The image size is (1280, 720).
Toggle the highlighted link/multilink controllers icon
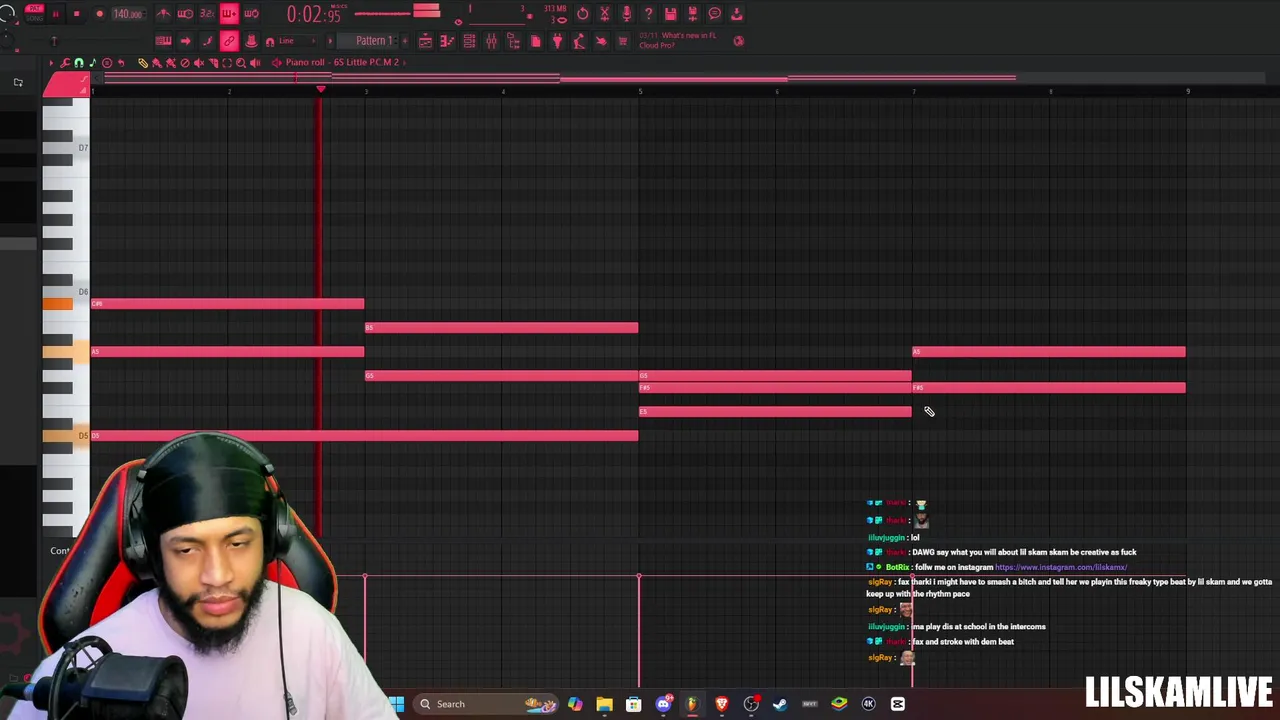point(229,41)
